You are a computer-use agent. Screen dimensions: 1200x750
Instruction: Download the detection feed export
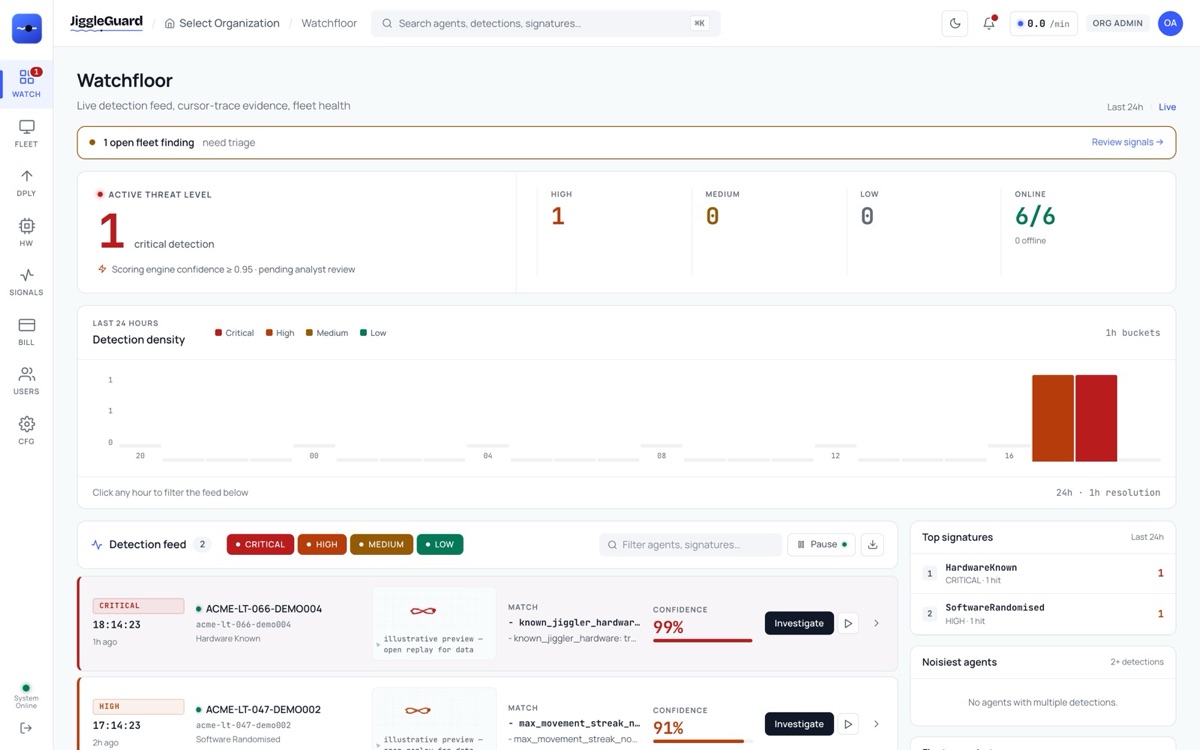click(x=872, y=545)
